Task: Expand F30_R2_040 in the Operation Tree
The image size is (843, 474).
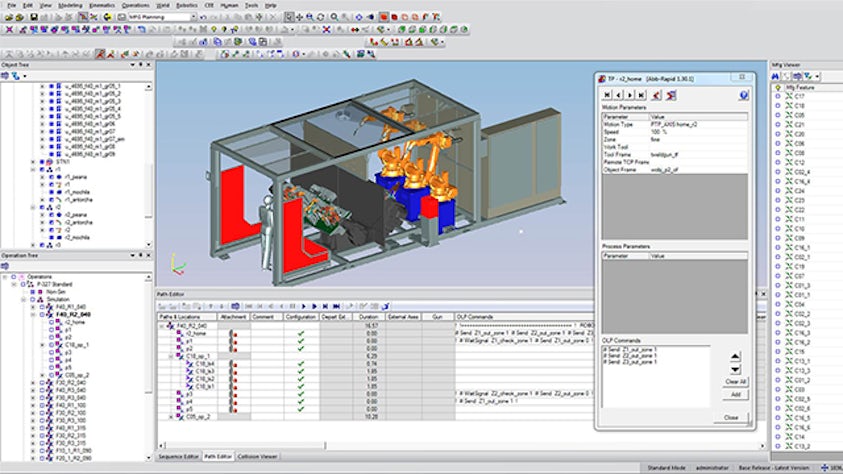Action: tap(34, 383)
